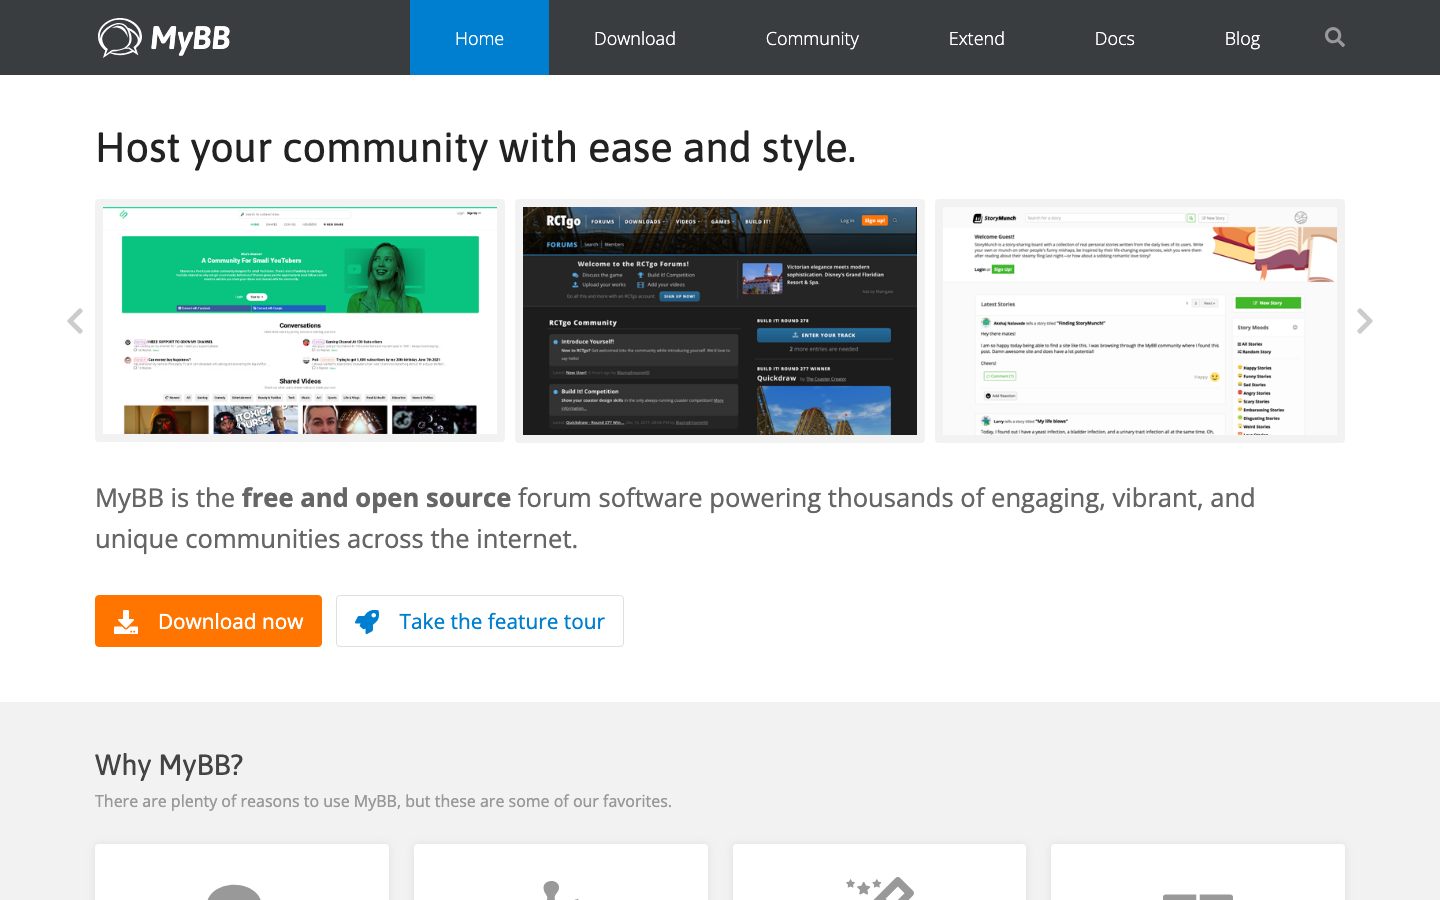Open the Download menu item
Viewport: 1440px width, 900px height.
634,38
